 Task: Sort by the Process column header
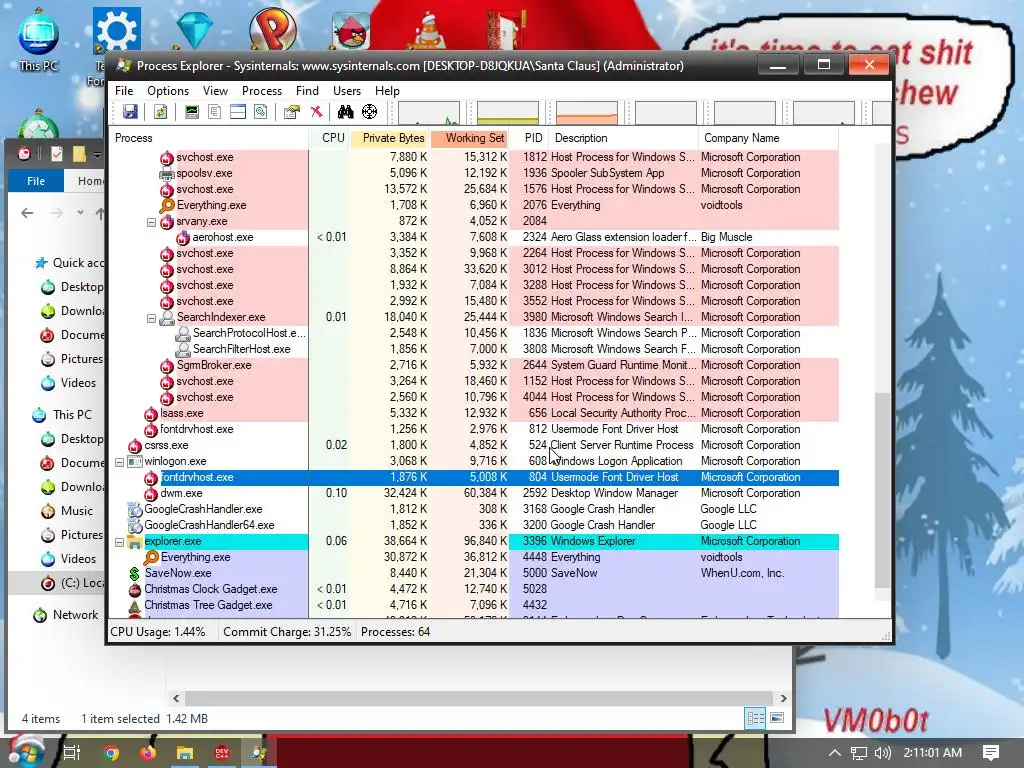pos(208,138)
